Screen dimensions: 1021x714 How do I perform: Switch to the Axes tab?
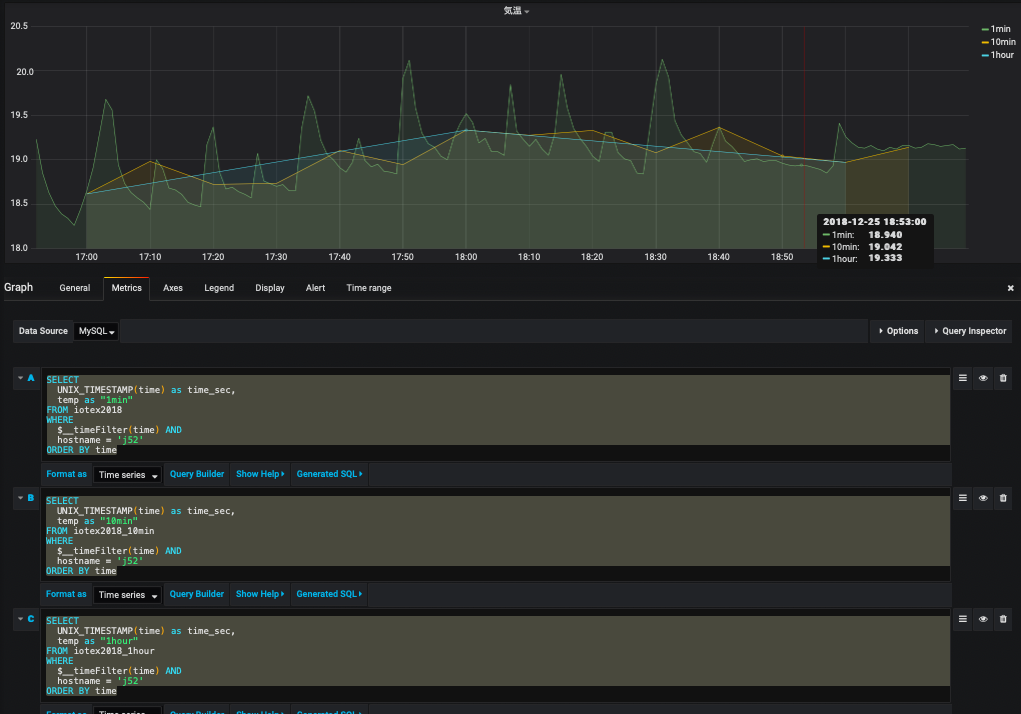[173, 288]
